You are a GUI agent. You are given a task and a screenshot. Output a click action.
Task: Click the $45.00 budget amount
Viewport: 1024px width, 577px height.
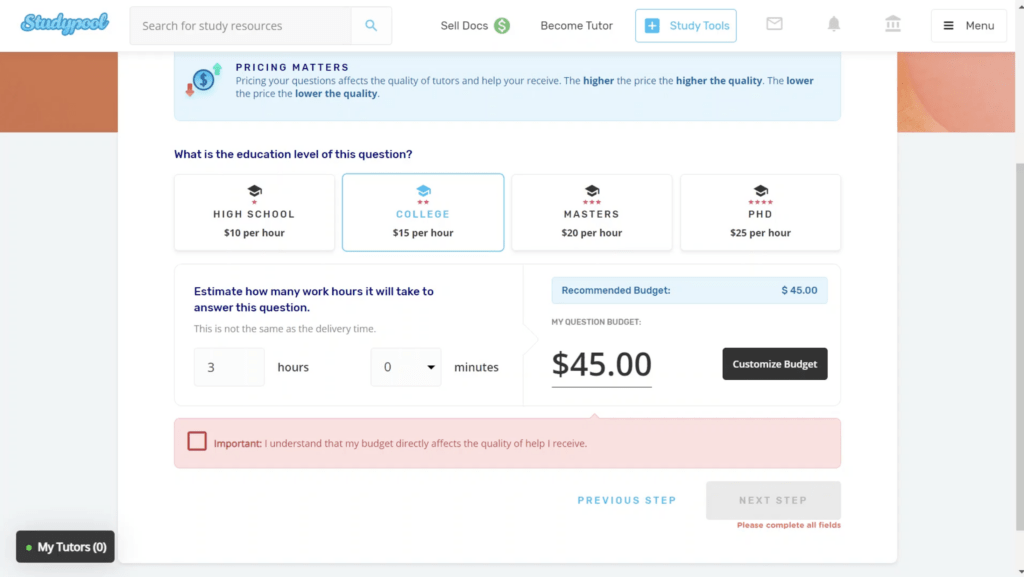601,364
